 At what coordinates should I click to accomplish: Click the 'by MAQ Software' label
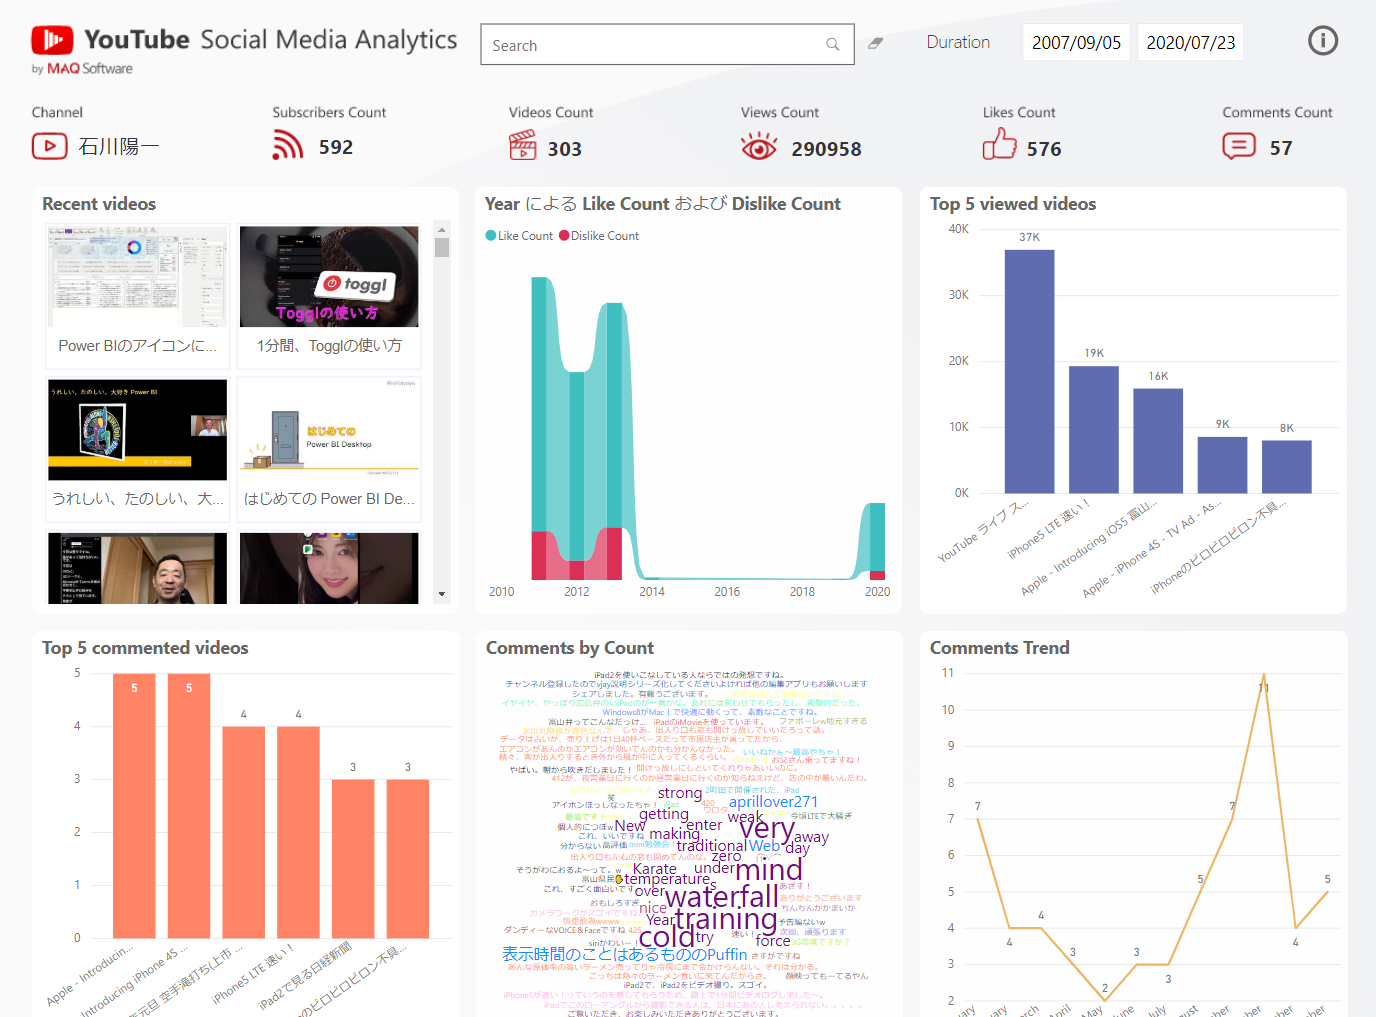point(82,69)
